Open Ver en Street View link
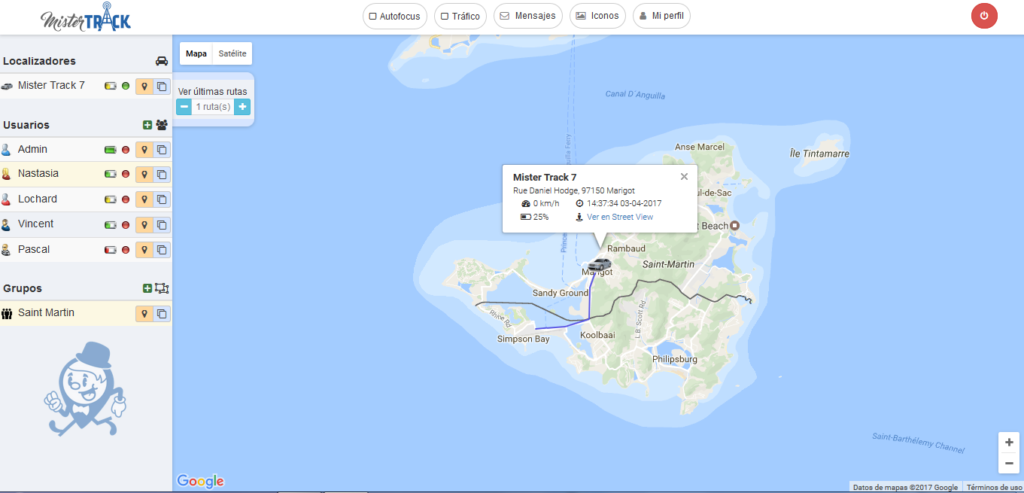This screenshot has width=1024, height=493. point(620,217)
